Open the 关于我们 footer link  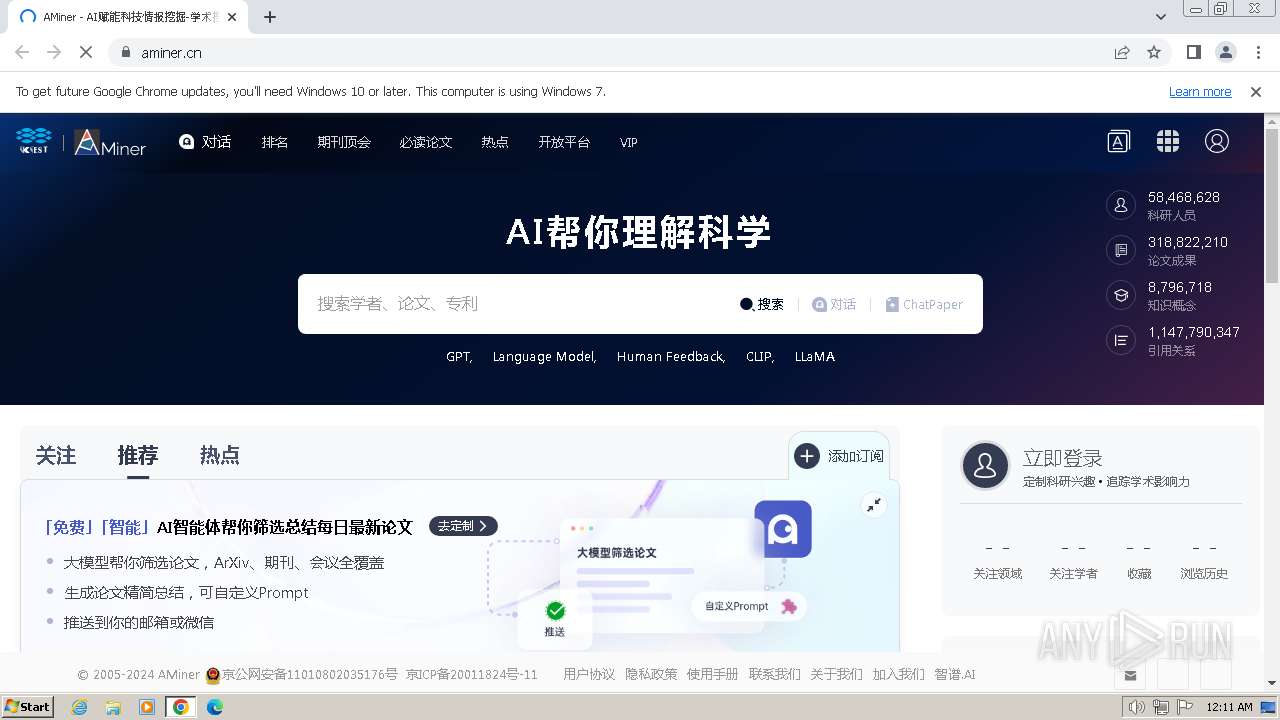[x=836, y=674]
